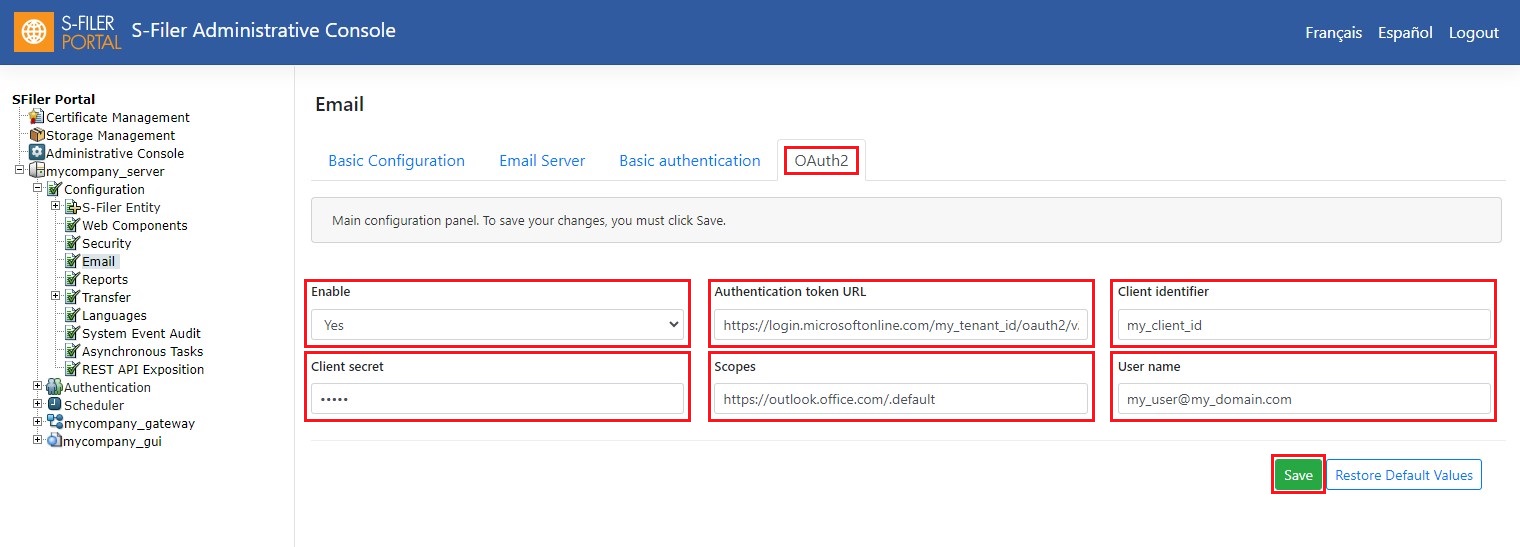Collapse the Configuration tree node
Viewport: 1520px width, 547px height.
(38, 189)
